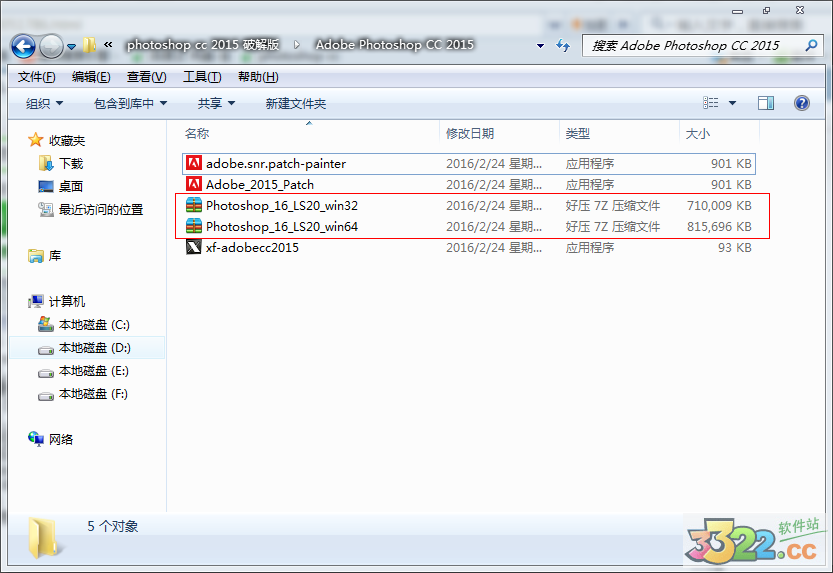Click the file name Photoshop_16_LS20_win64

(282, 227)
